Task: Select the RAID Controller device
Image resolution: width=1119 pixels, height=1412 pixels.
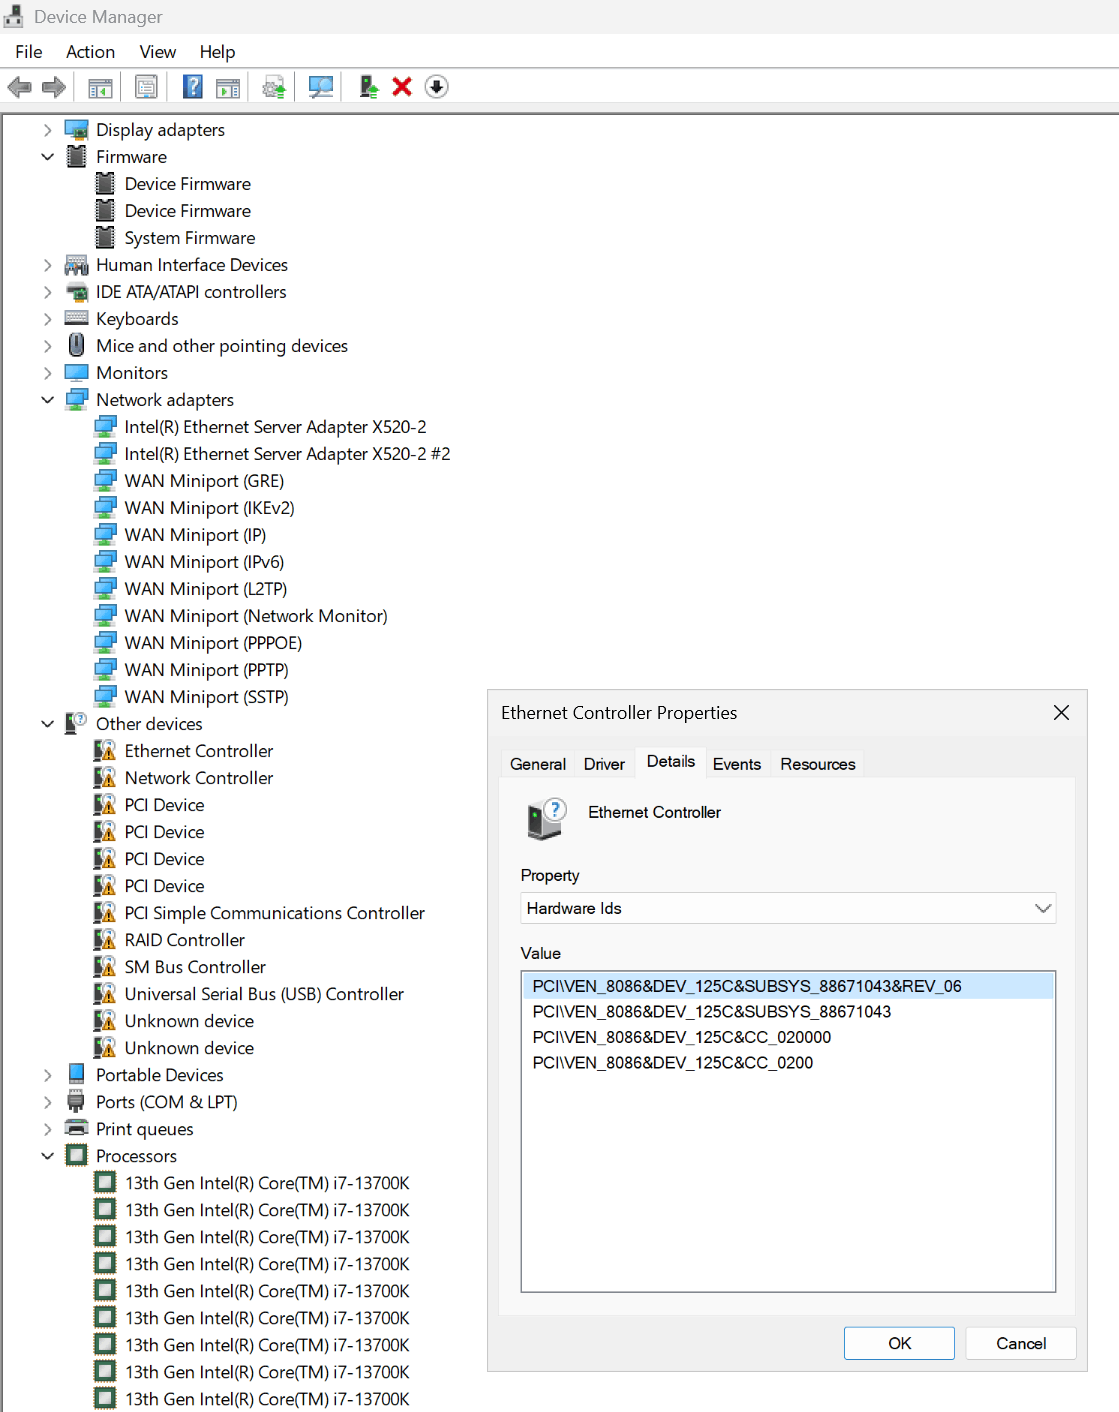Action: [185, 940]
